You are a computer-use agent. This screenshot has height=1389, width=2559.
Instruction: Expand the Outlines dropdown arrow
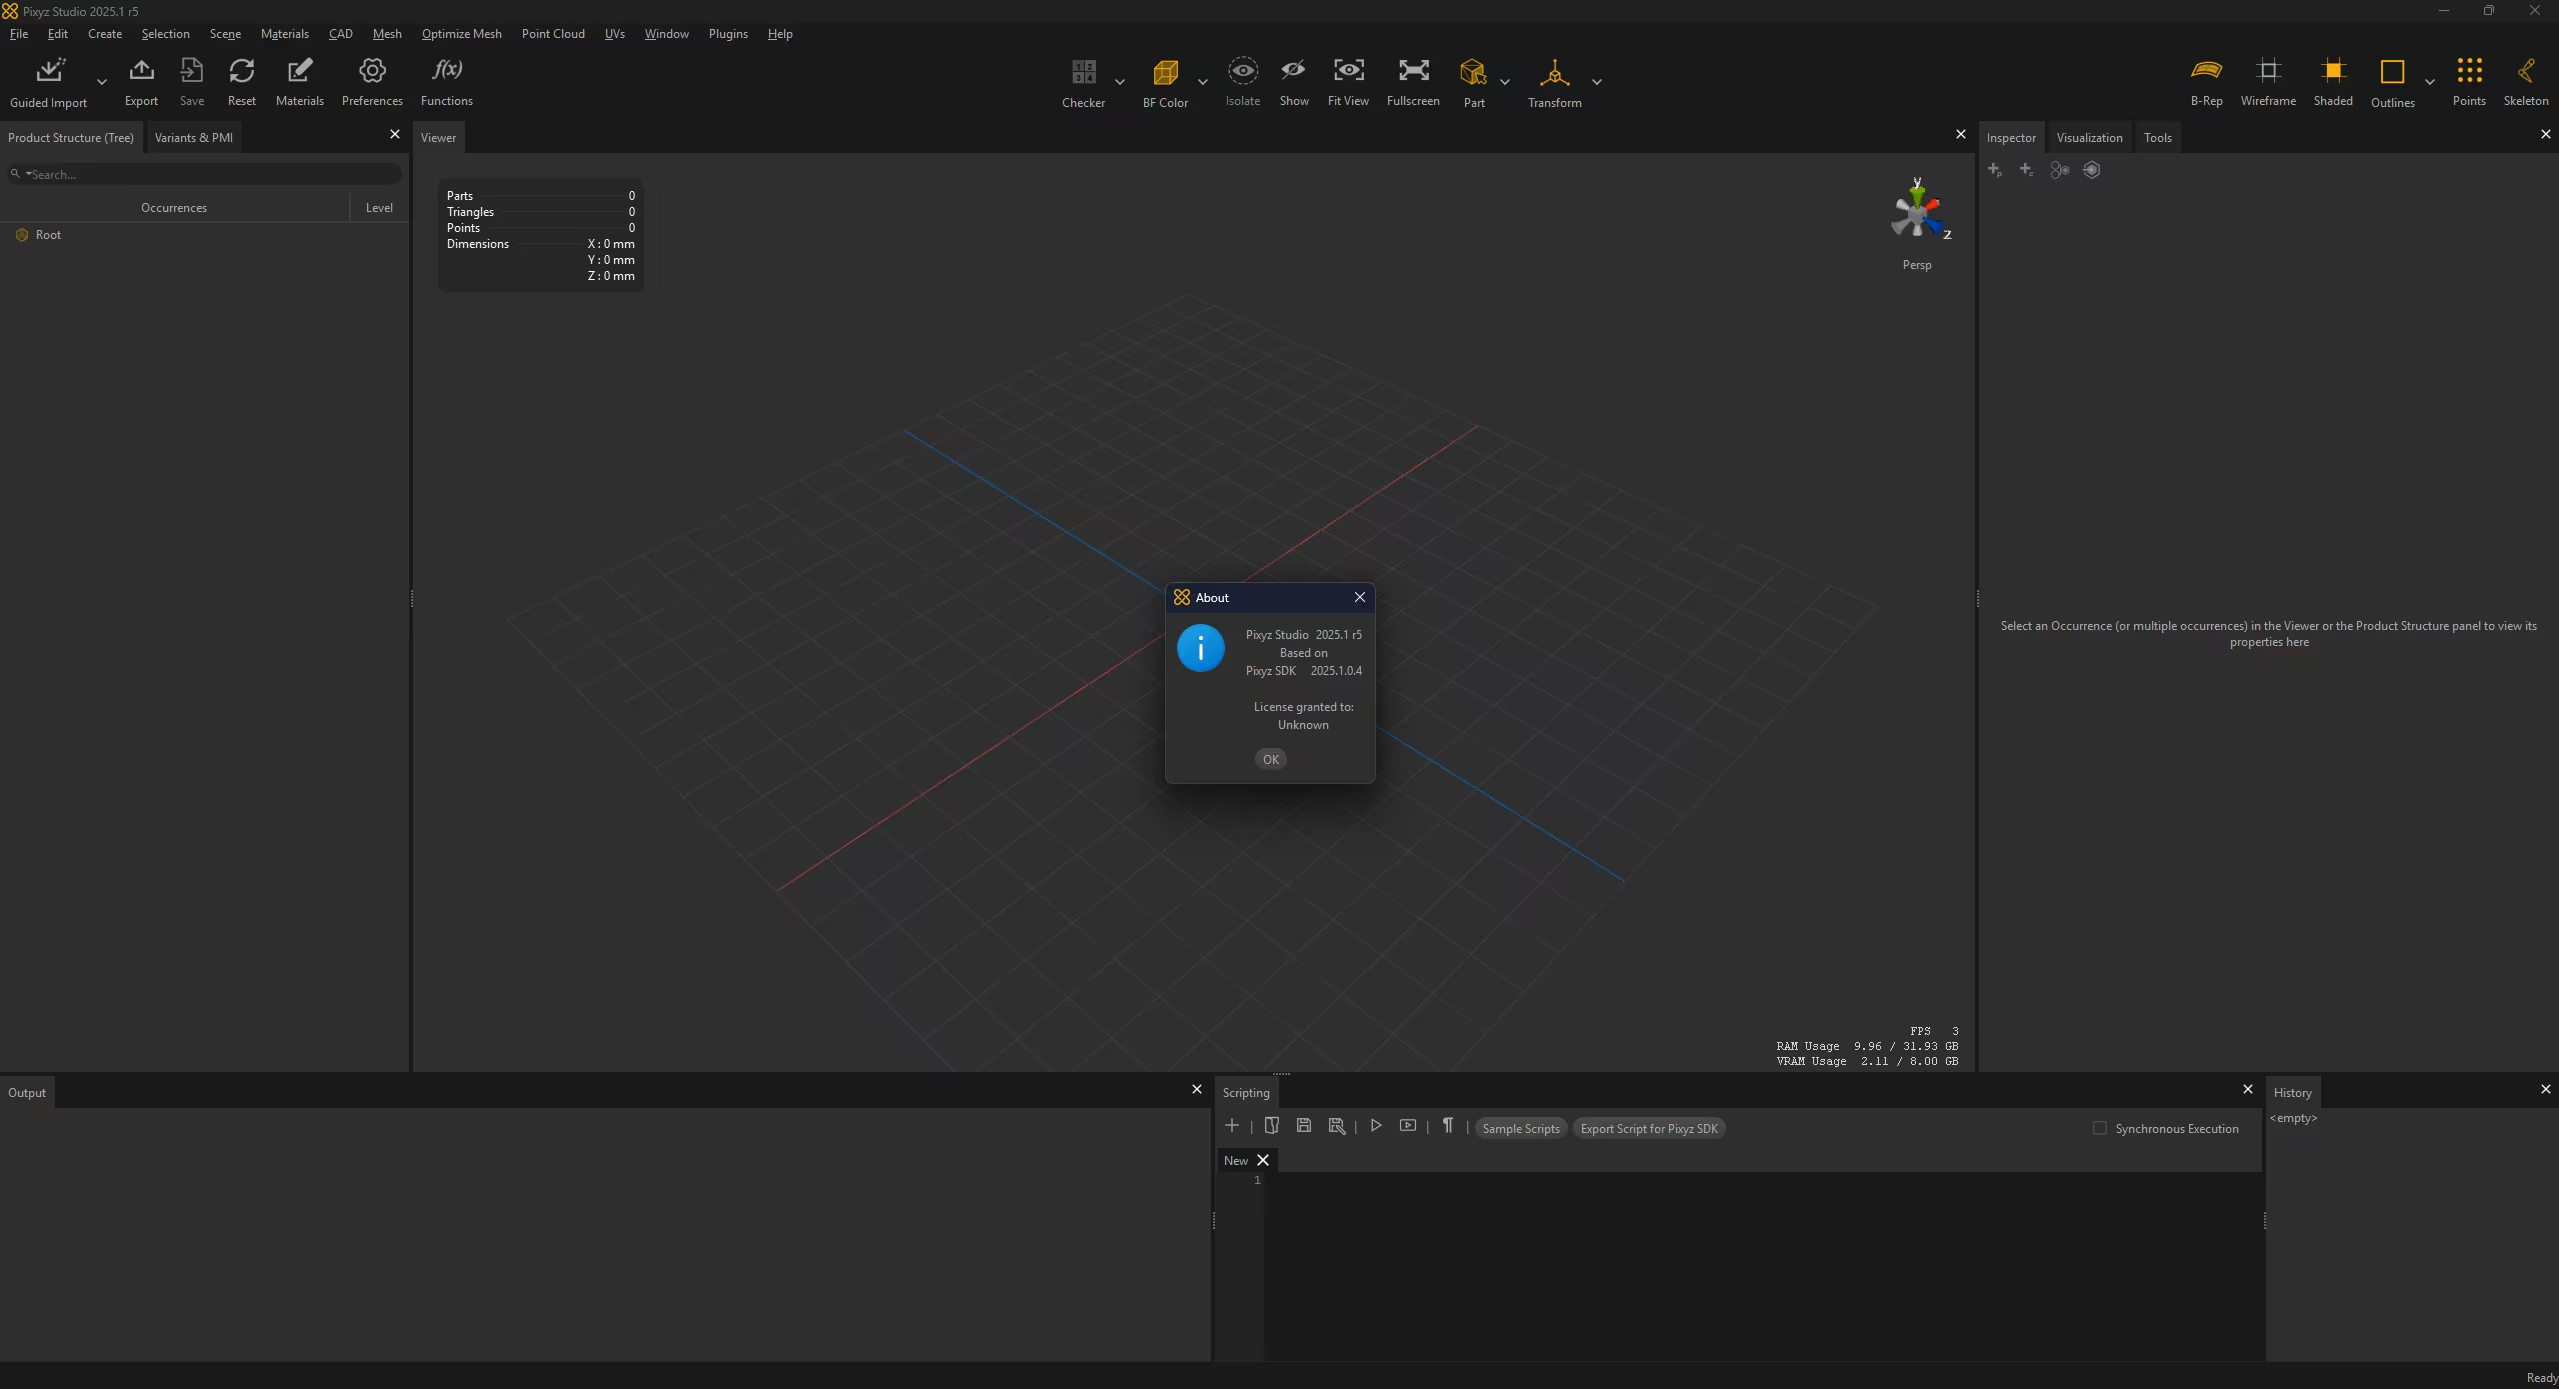pyautogui.click(x=2429, y=82)
